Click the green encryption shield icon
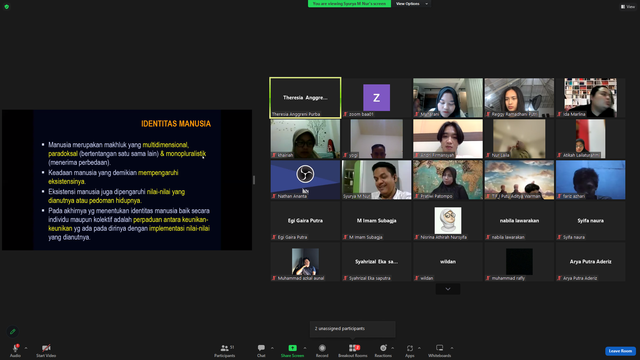This screenshot has width=640, height=360. click(x=7, y=7)
